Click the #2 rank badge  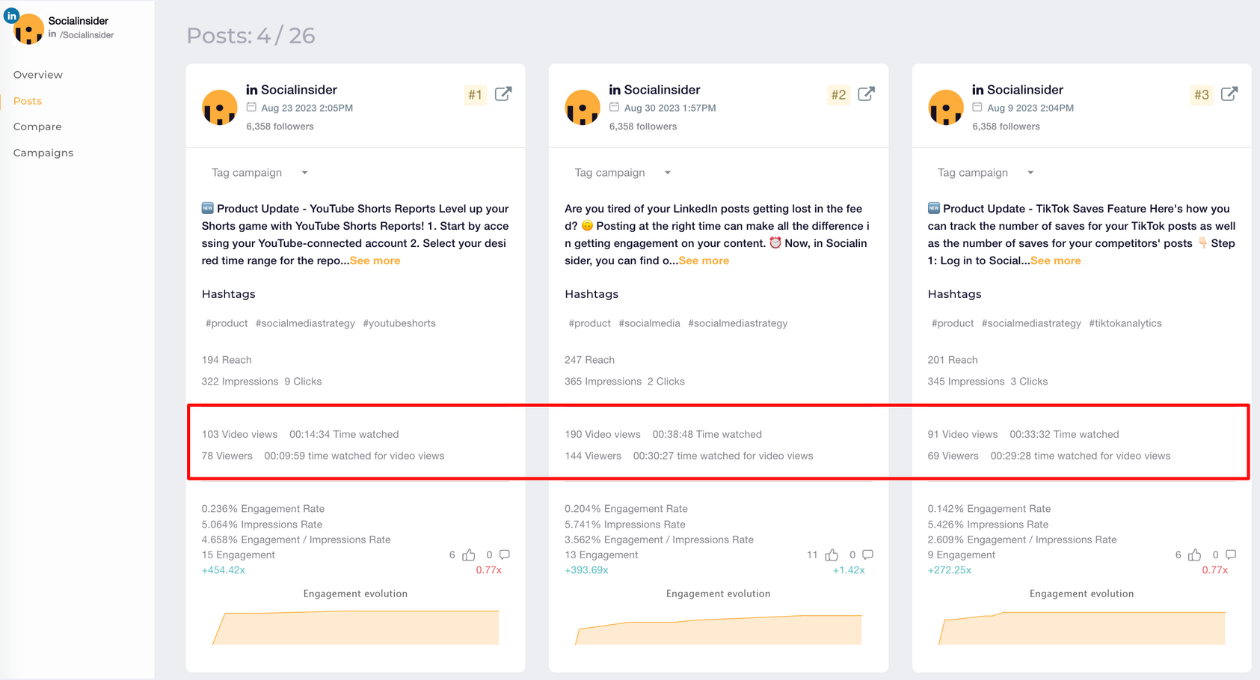click(x=838, y=95)
